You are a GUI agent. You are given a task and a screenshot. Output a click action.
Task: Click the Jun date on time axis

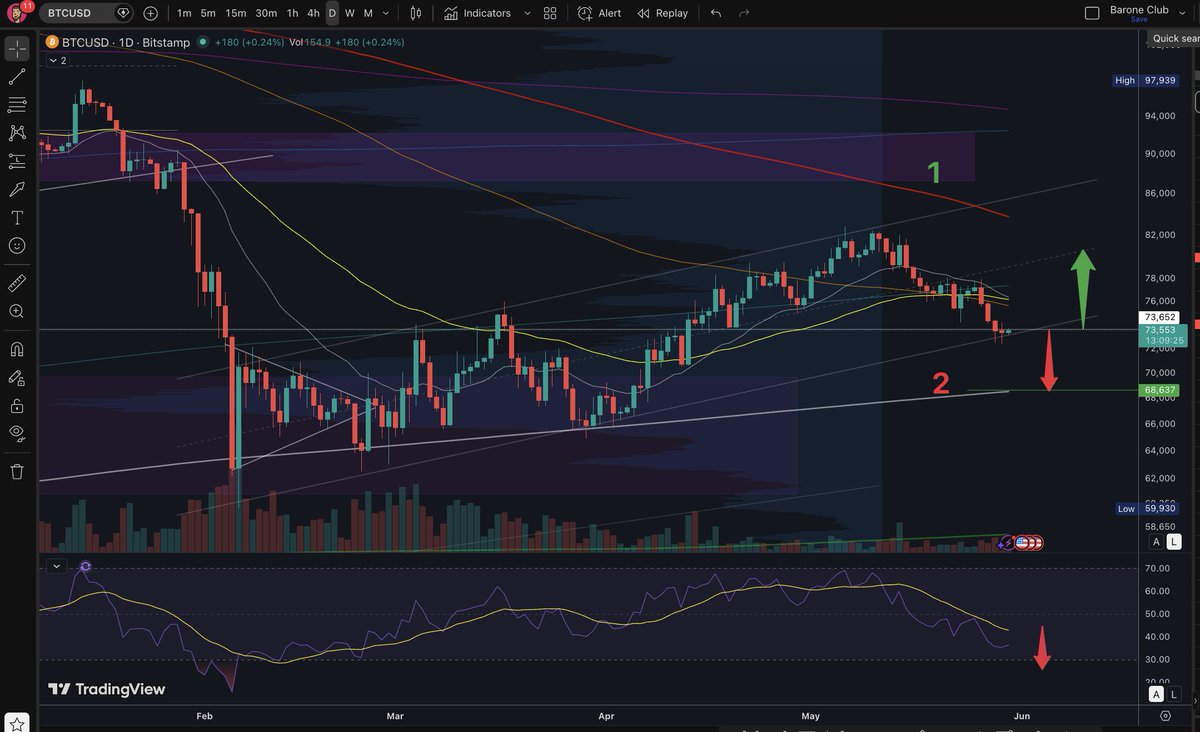[1021, 716]
